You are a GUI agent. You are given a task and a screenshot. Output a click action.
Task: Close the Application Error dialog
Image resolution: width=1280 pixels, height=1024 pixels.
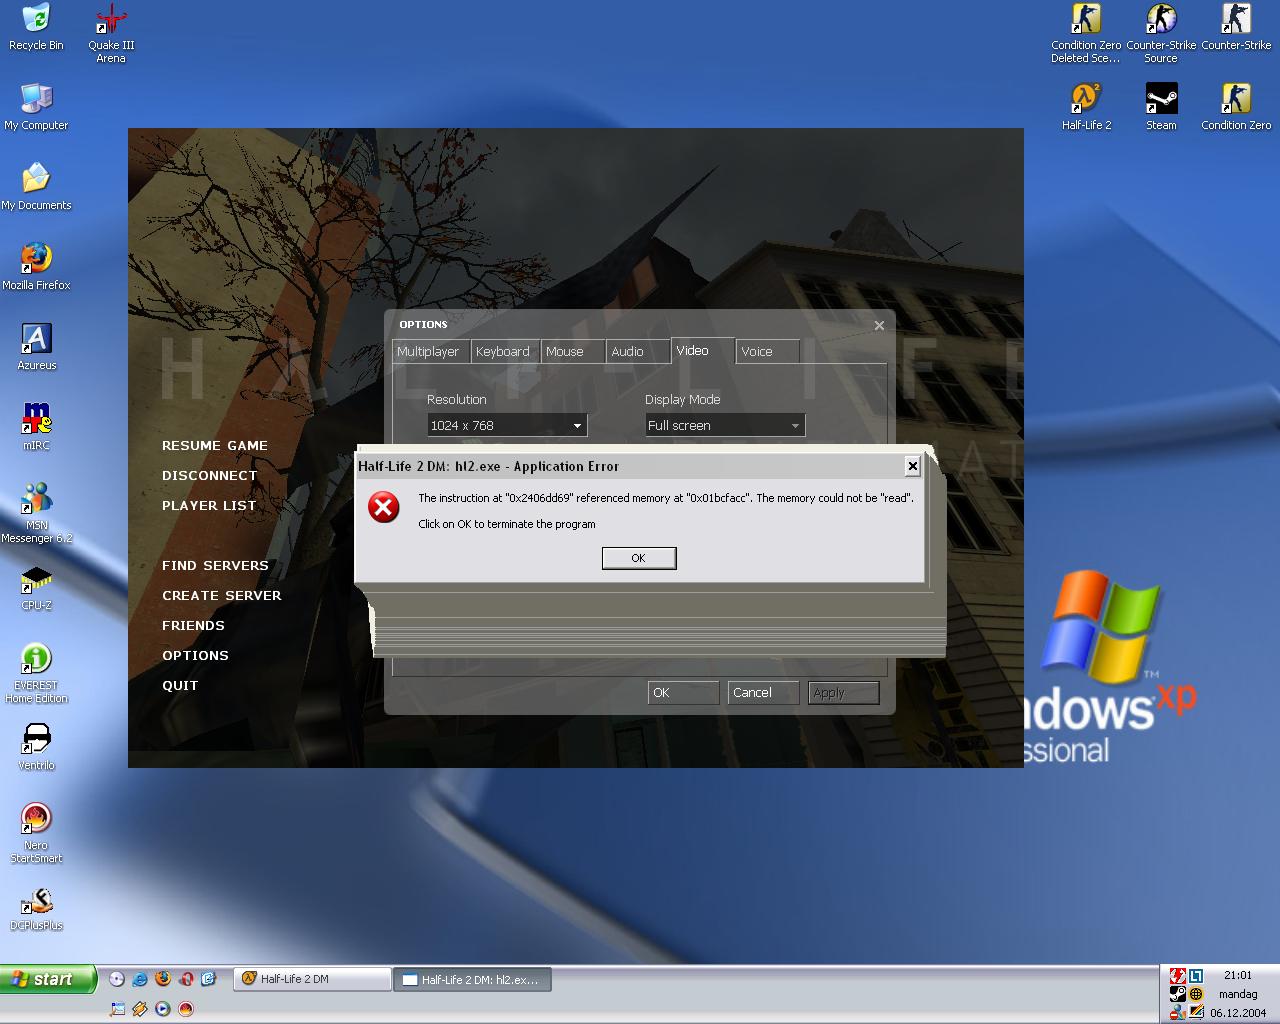(x=912, y=466)
